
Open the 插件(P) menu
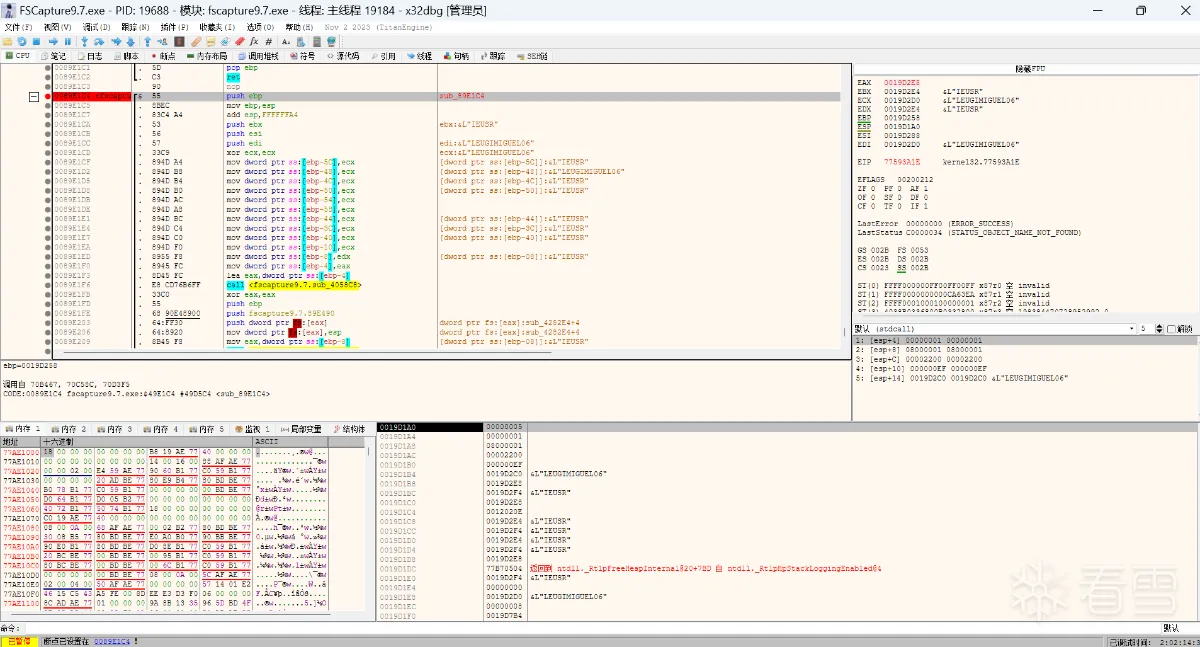[174, 27]
